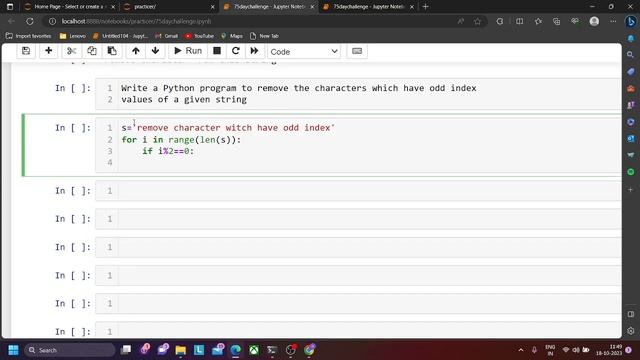This screenshot has height=360, width=640.
Task: Open Import favorites bookmark
Action: (29, 36)
